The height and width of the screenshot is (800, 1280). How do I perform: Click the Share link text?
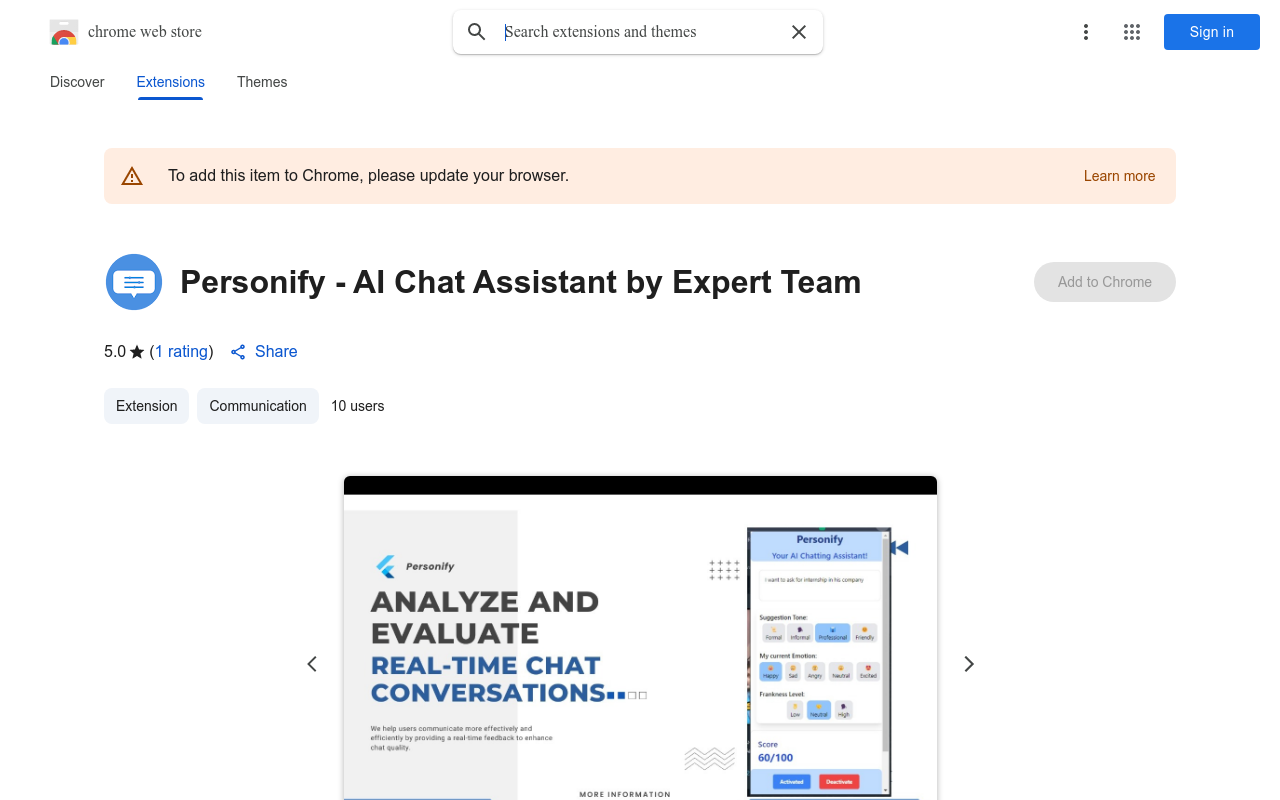(x=276, y=352)
